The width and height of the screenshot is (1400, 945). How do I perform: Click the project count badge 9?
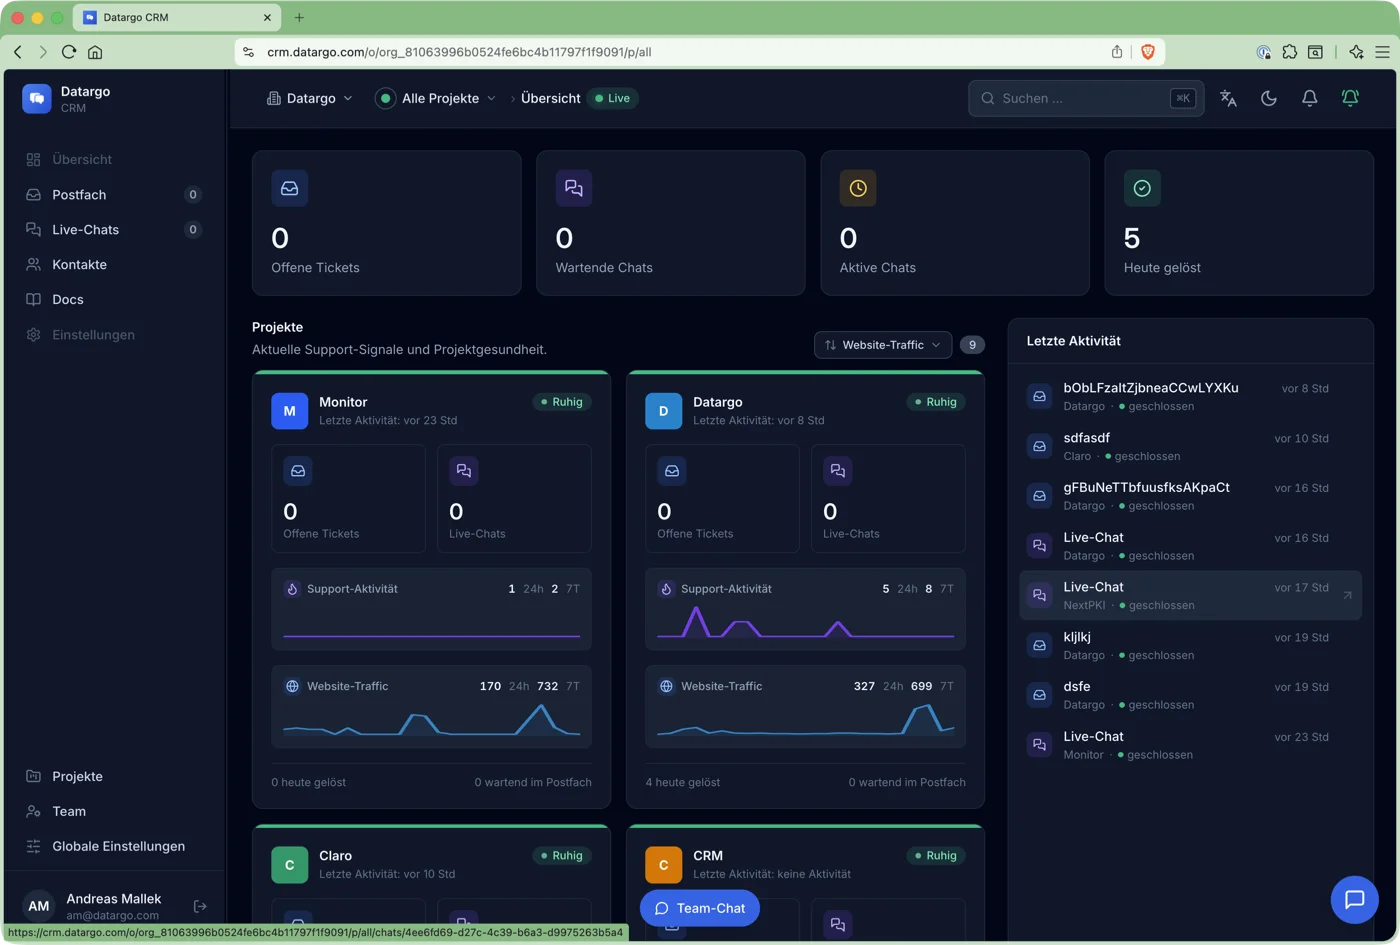pyautogui.click(x=972, y=345)
